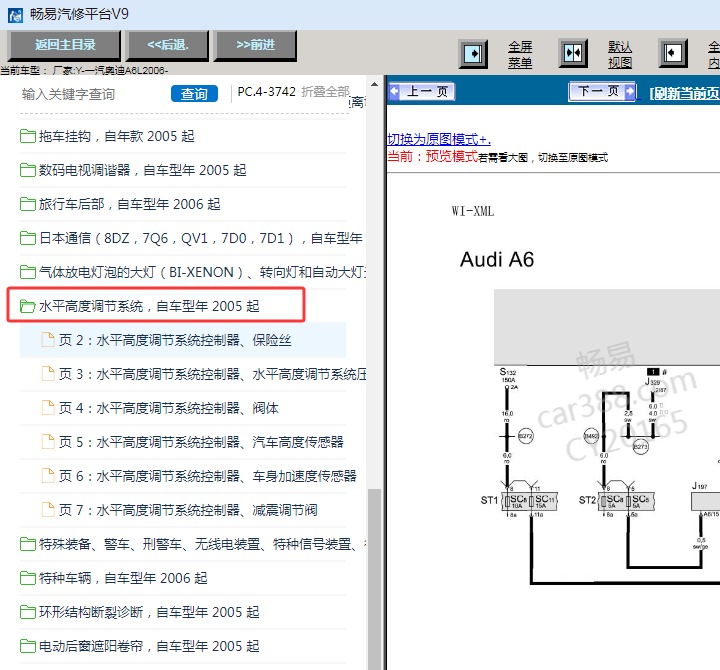The width and height of the screenshot is (720, 670).
Task: Click the left arrow on 上一页
Action: [x=394, y=91]
